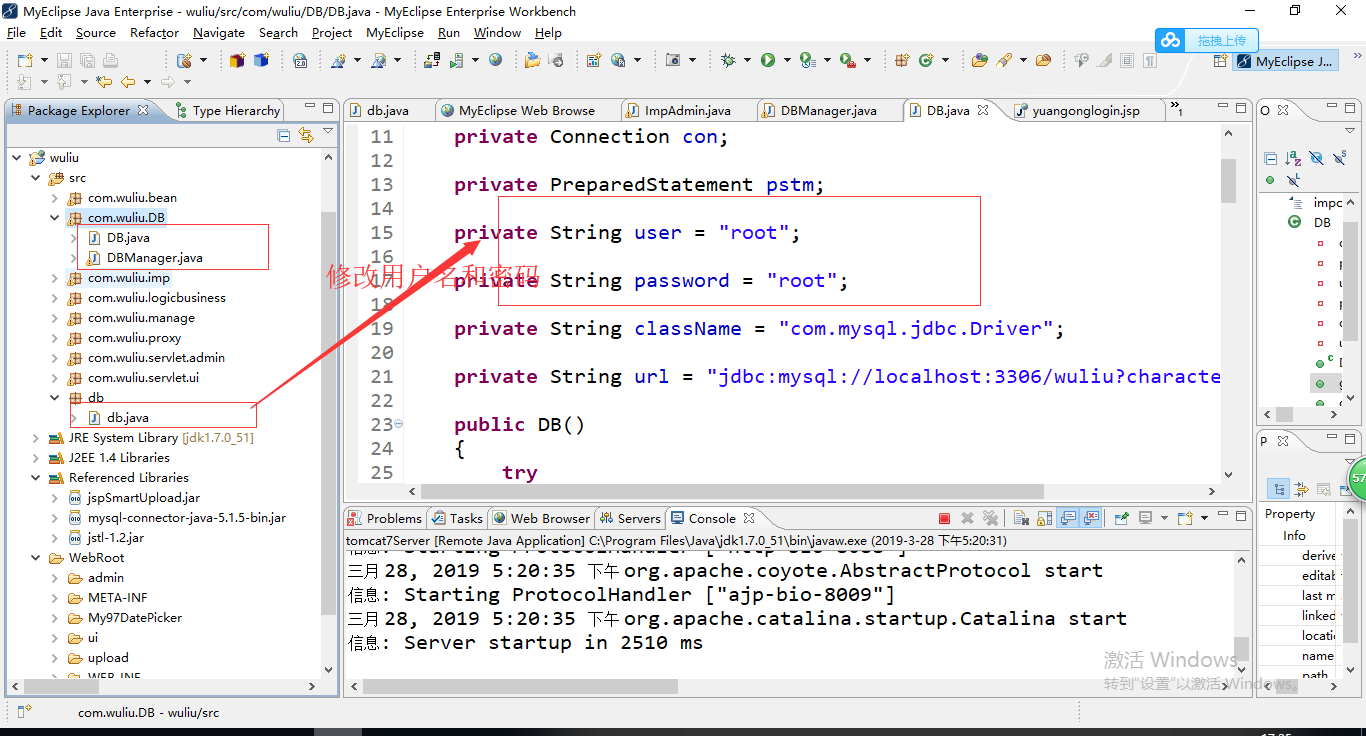Click the Sort outline alphabetically icon
This screenshot has height=736, width=1366.
tap(1293, 158)
